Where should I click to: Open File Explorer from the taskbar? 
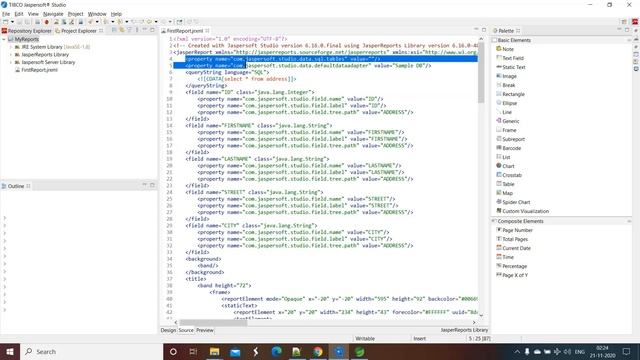coord(215,351)
